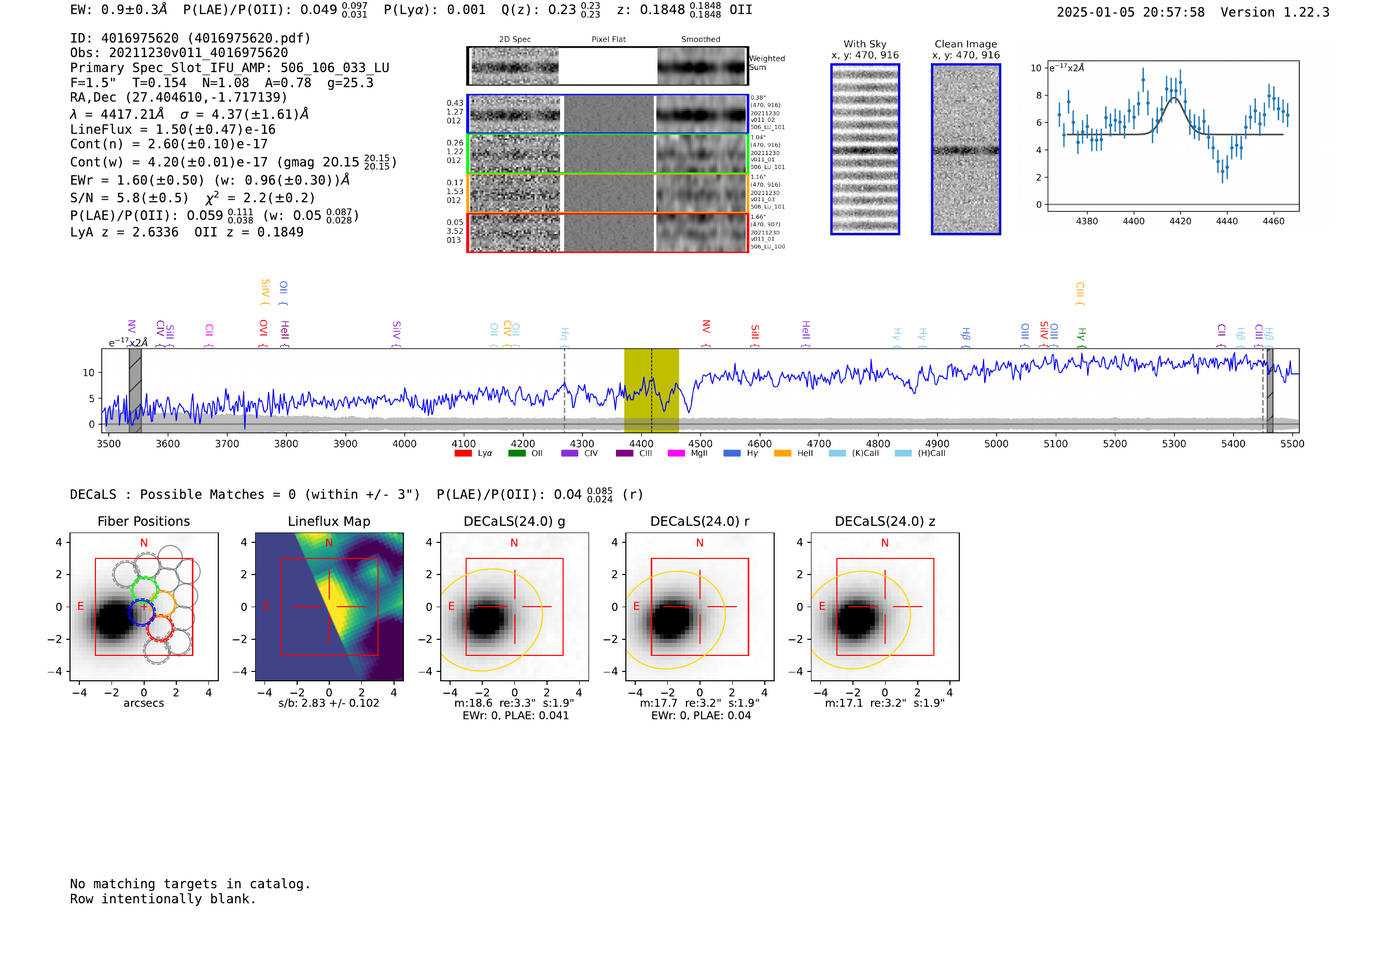
Task: Click the green-bordered fiber spectrum row
Action: pyautogui.click(x=607, y=154)
